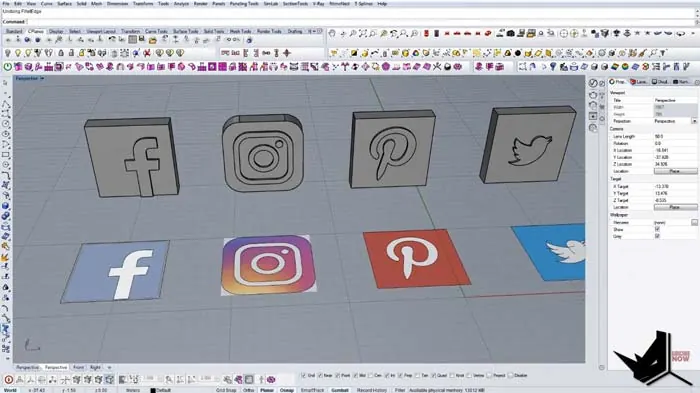Click the solid black sphere icon
The width and height of the screenshot is (700, 393).
click(x=518, y=53)
